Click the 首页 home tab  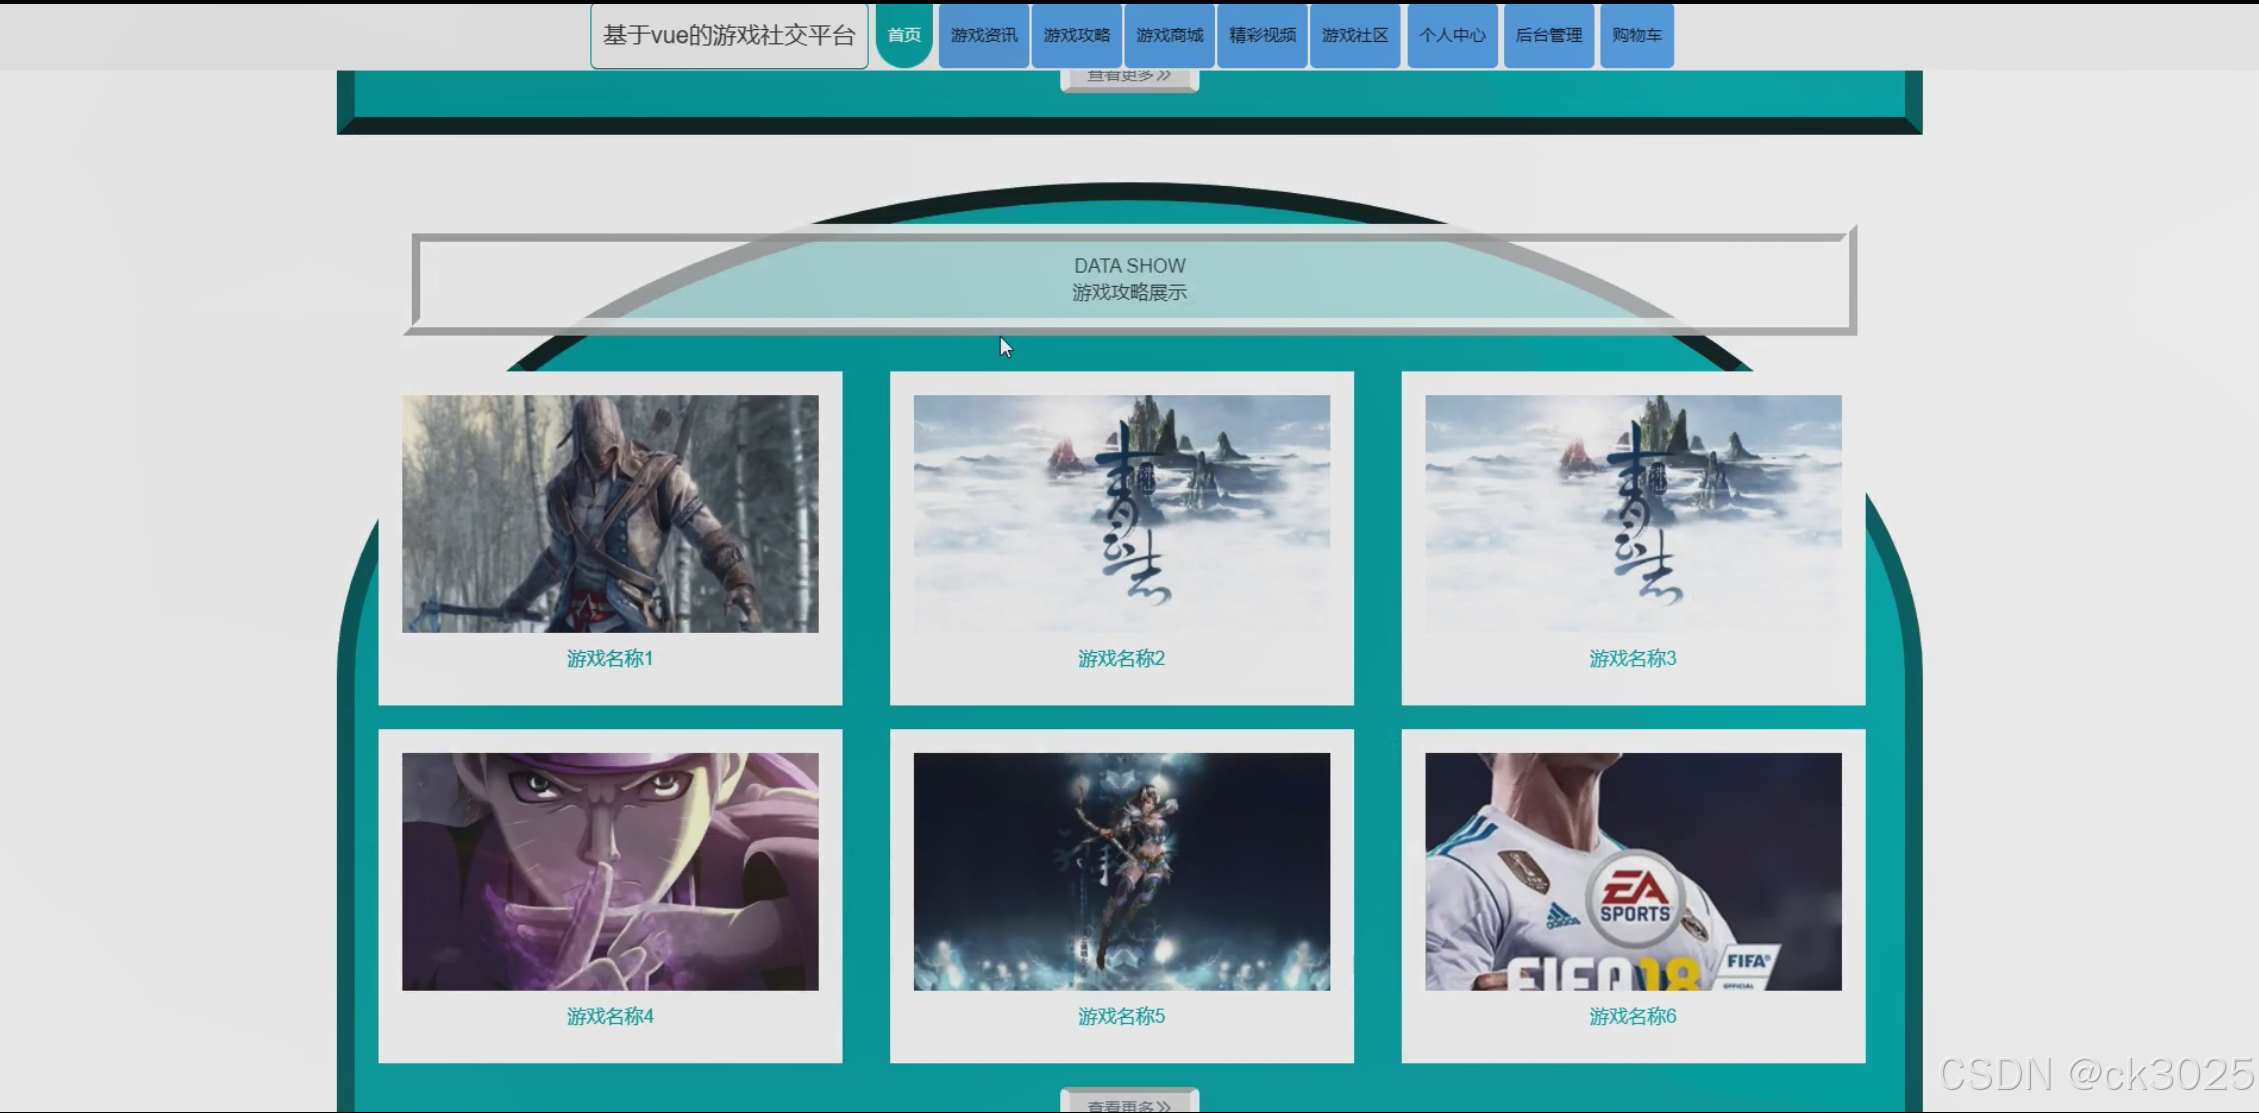(x=904, y=35)
